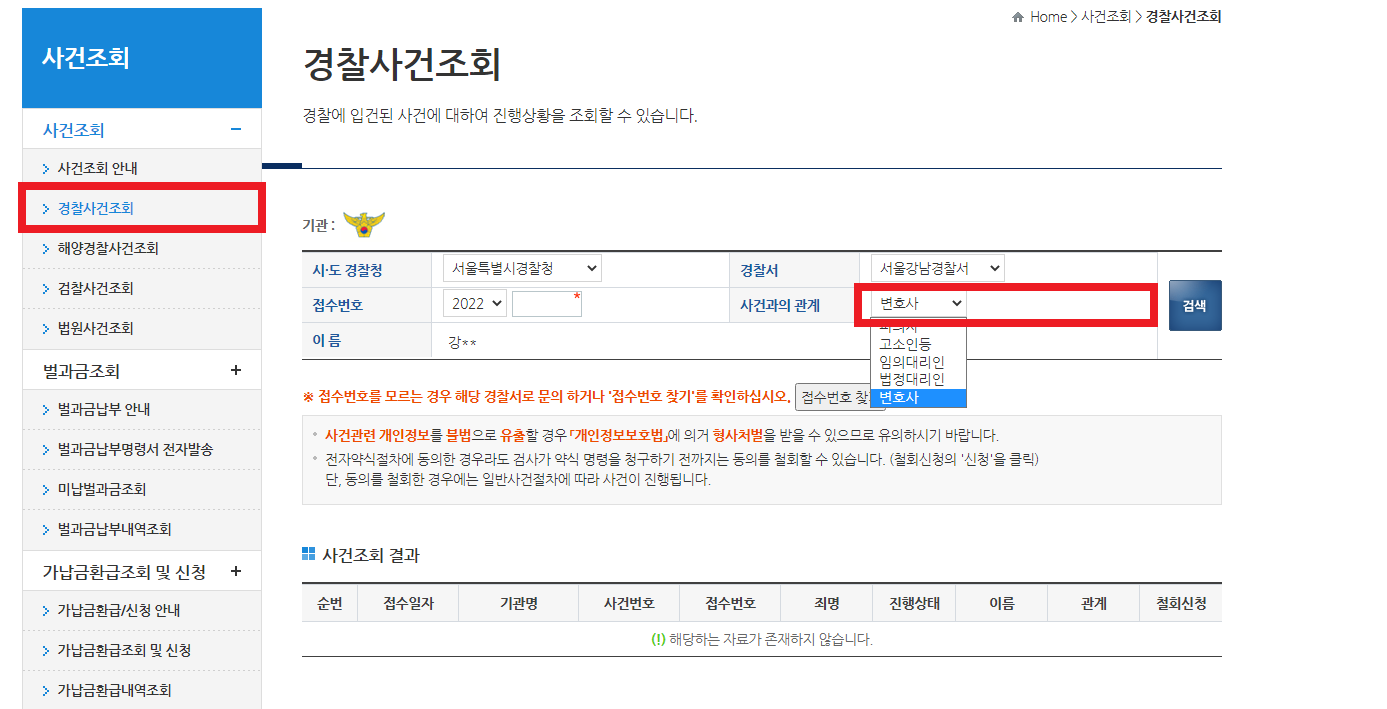Expand 가납금환급조회 및 신청 header plus icon
This screenshot has height=709, width=1387.
click(236, 571)
